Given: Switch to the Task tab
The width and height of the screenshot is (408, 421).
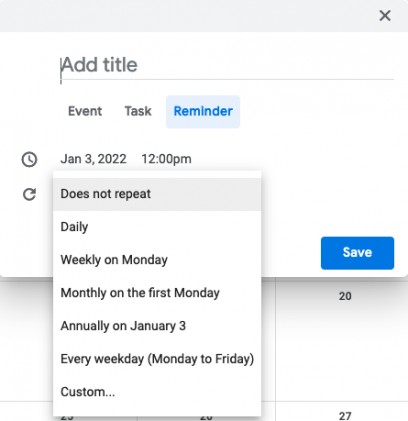Looking at the screenshot, I should pyautogui.click(x=138, y=111).
